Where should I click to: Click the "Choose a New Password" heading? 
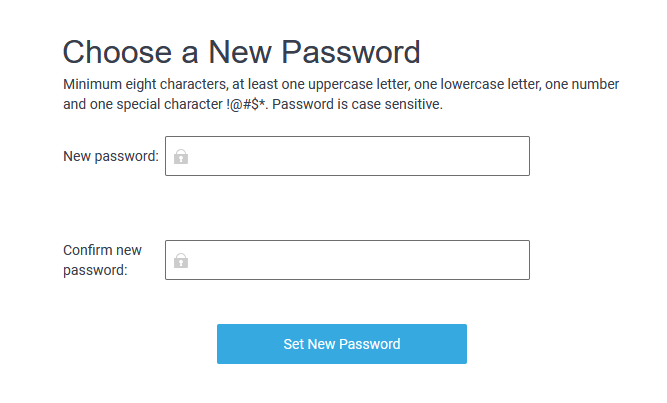point(241,52)
